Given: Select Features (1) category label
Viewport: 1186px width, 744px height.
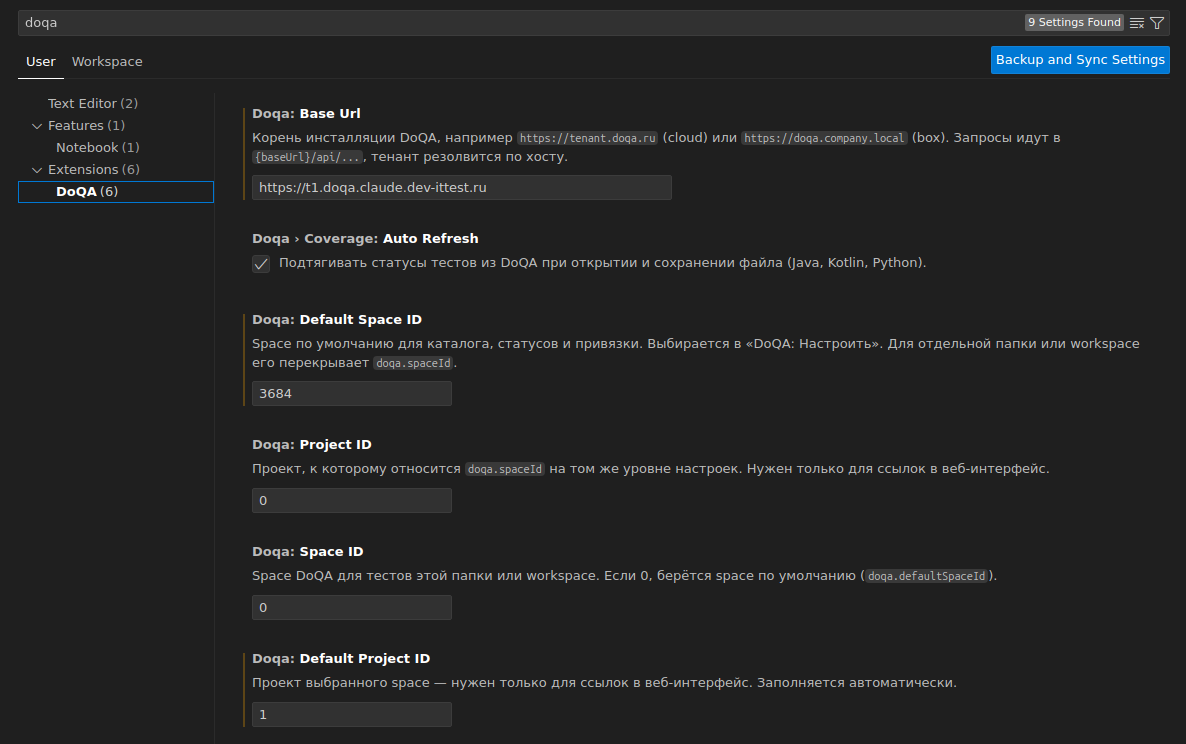Looking at the screenshot, I should pyautogui.click(x=86, y=126).
